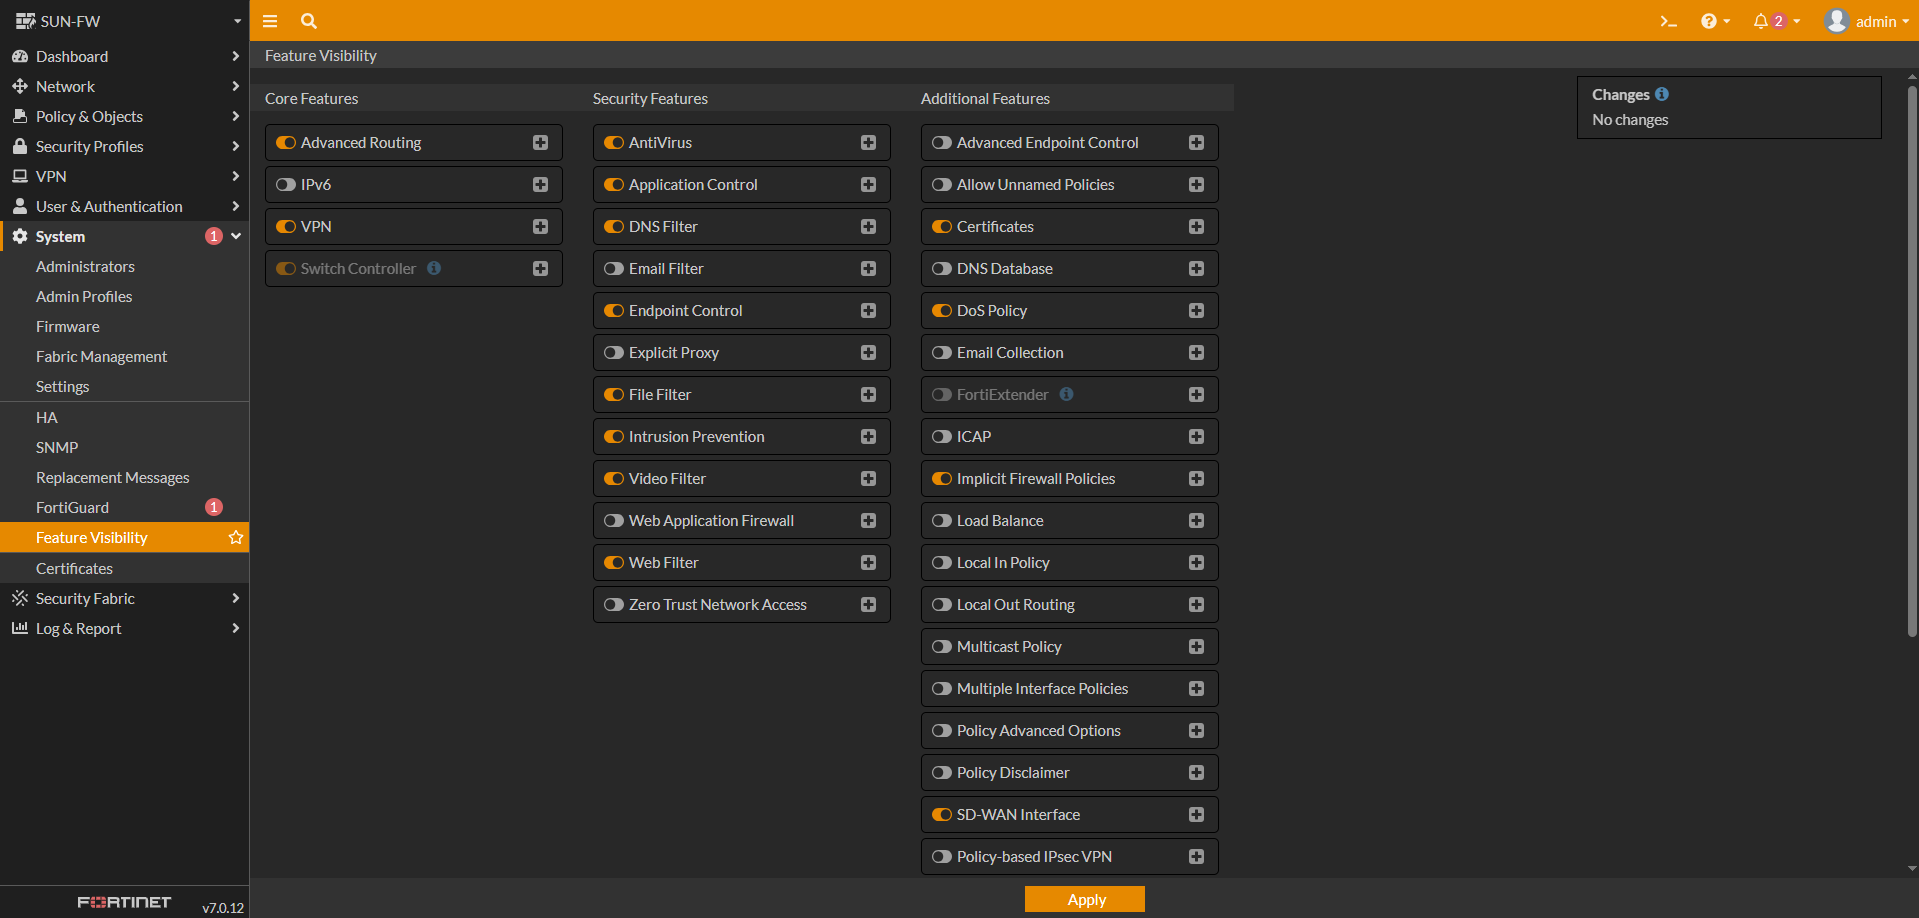This screenshot has width=1919, height=918.
Task: Expand the Network menu section
Action: tap(124, 87)
